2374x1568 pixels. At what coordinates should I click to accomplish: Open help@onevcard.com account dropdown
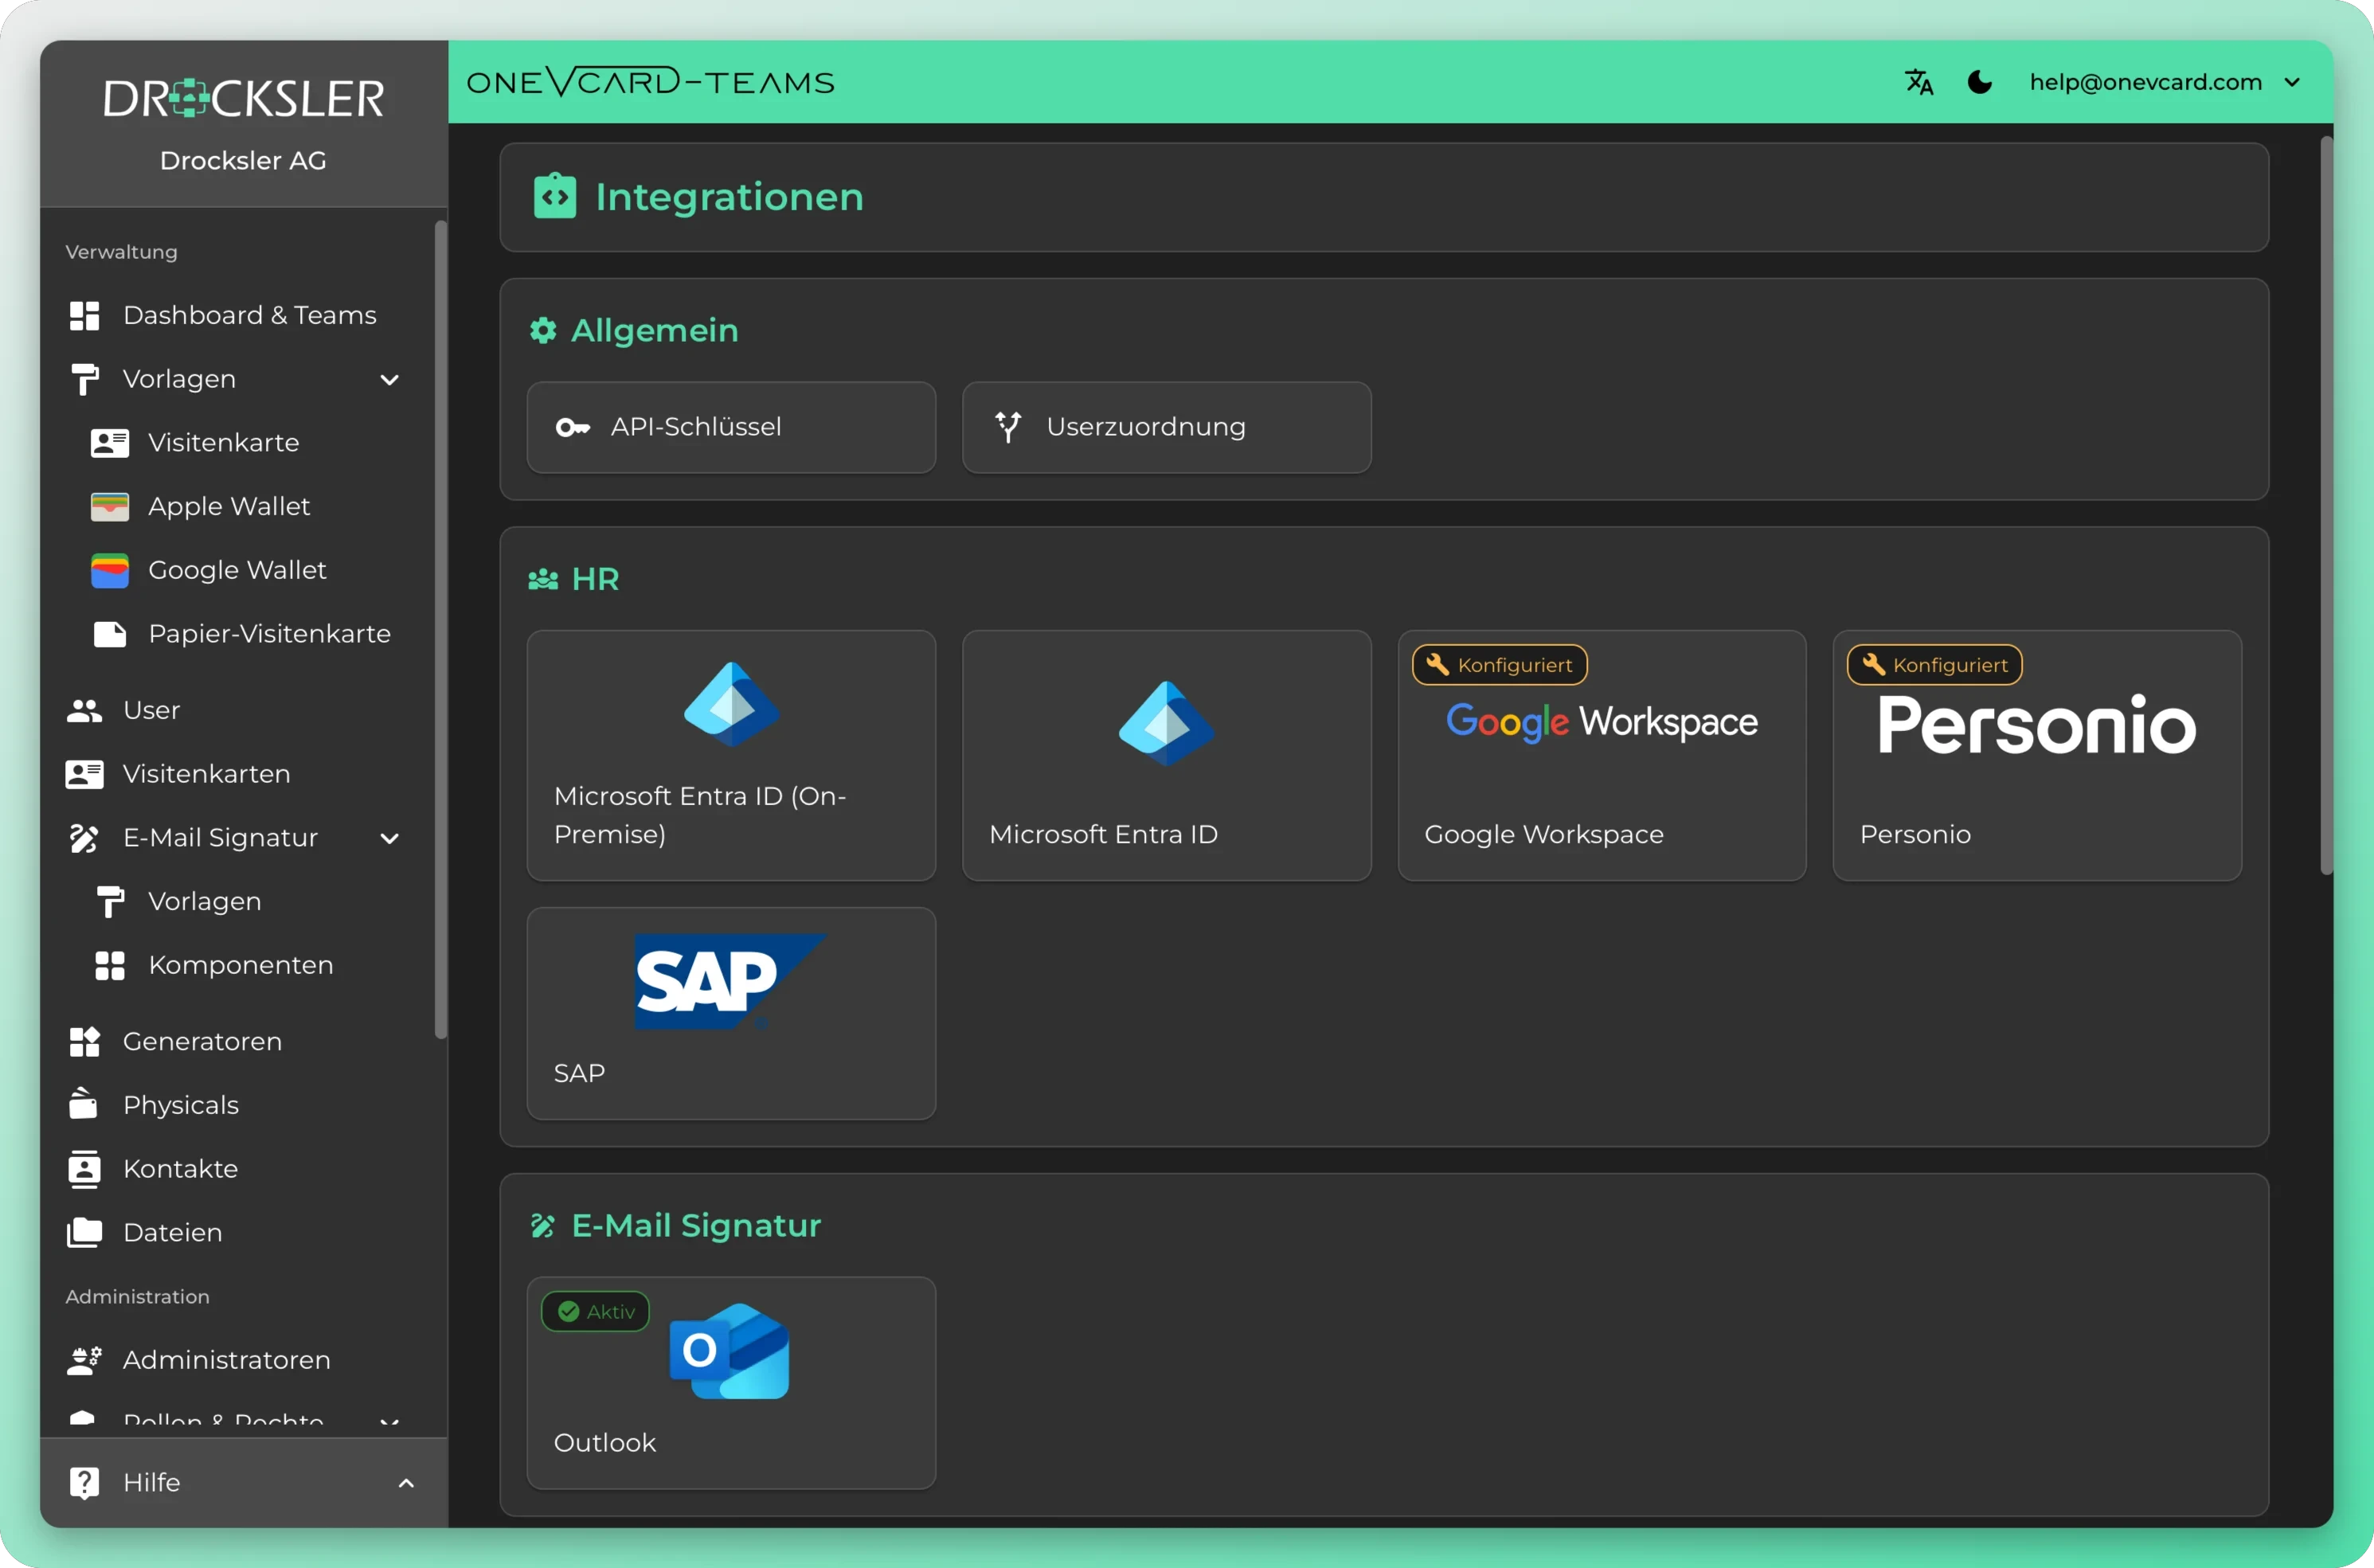tap(2165, 82)
